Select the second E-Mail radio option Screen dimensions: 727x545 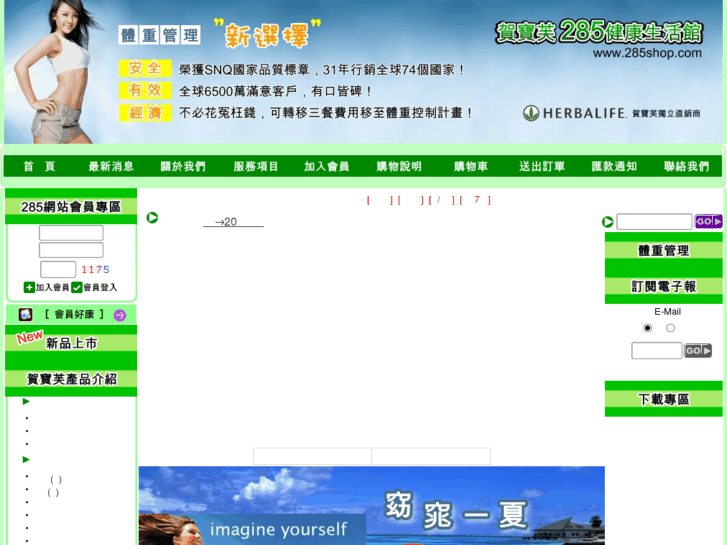point(670,328)
